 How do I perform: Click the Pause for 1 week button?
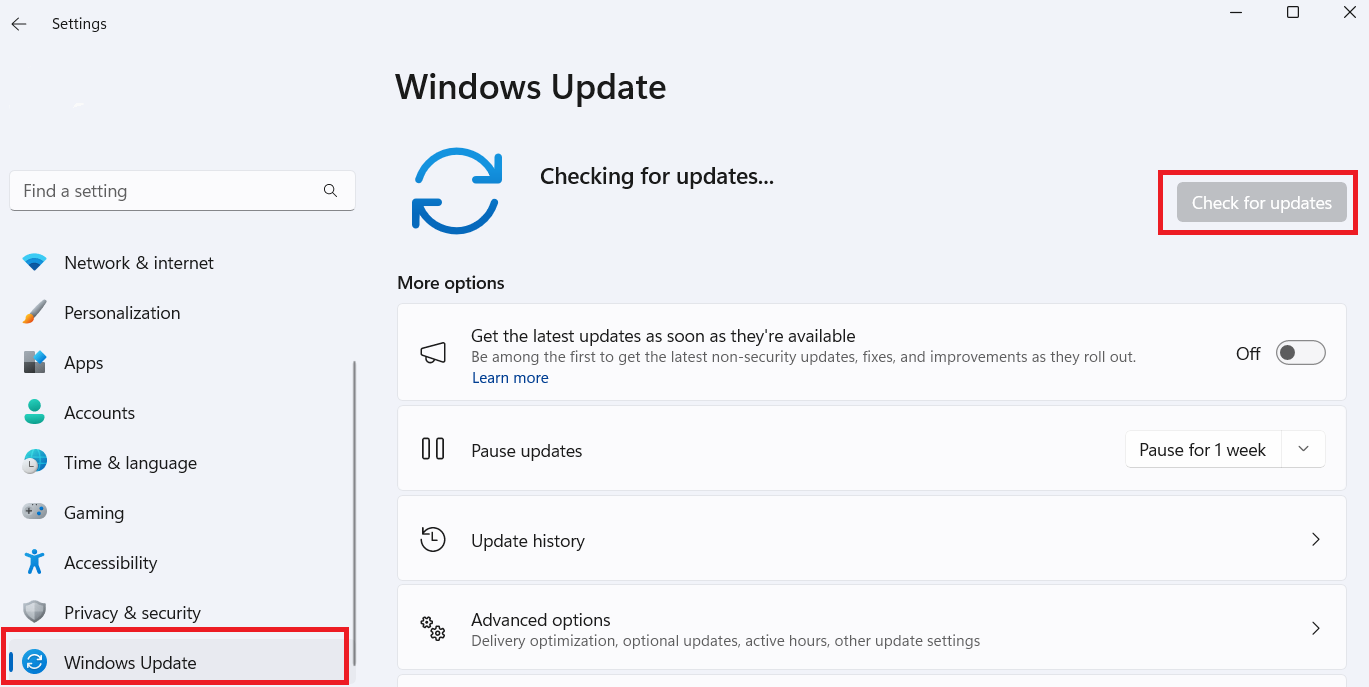click(x=1203, y=450)
